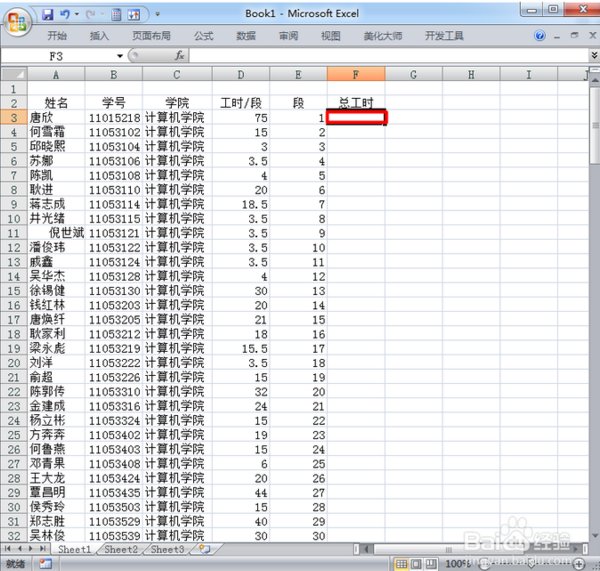Switch to Page Break Preview
Viewport: 600px width, 571px height.
430,564
